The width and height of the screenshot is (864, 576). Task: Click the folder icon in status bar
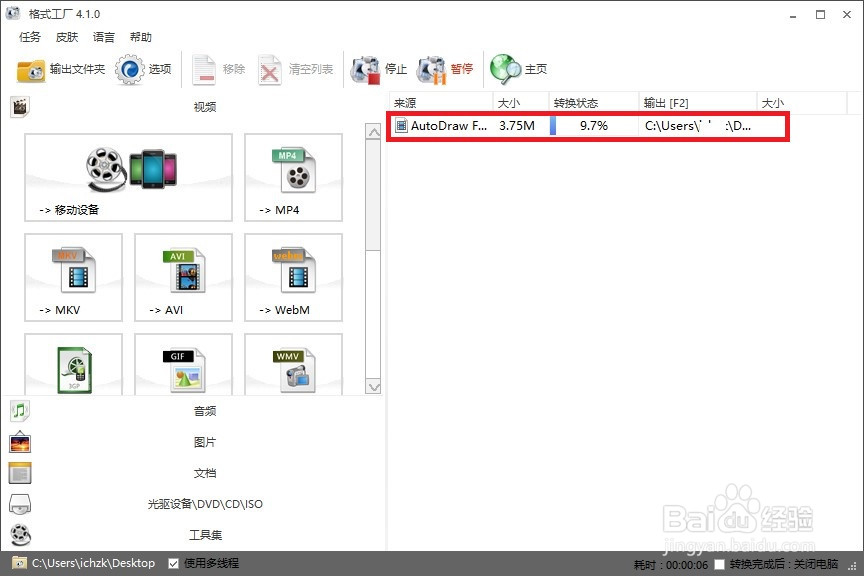click(19, 563)
